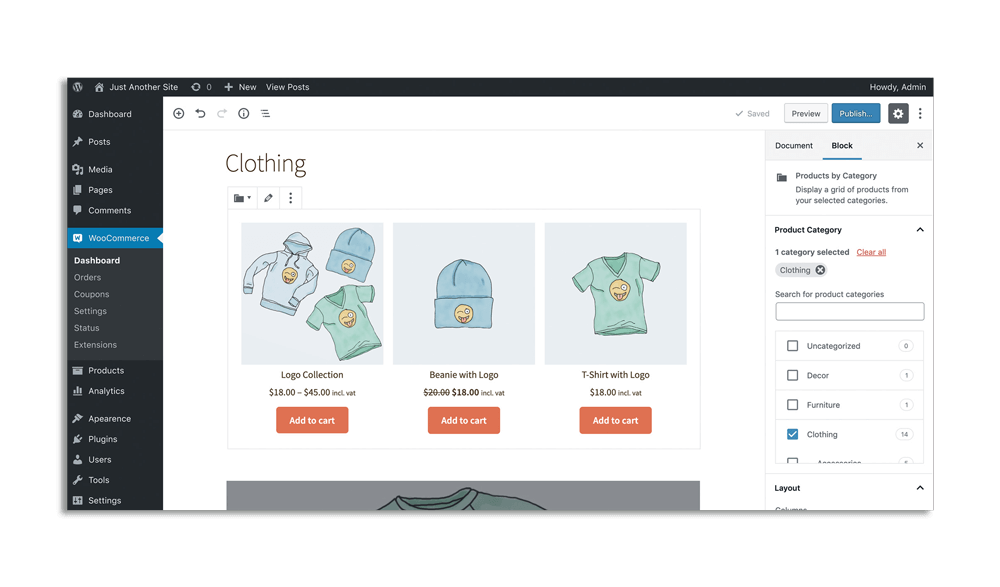The width and height of the screenshot is (1000, 587).
Task: Click the Publish button
Action: click(x=856, y=114)
